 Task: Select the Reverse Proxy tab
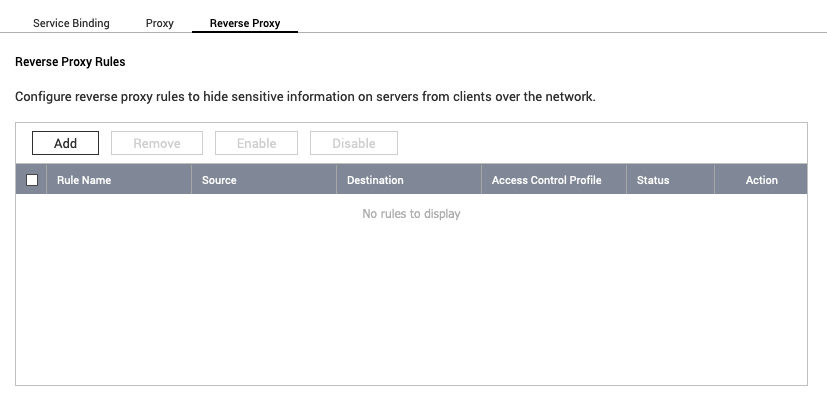point(244,23)
